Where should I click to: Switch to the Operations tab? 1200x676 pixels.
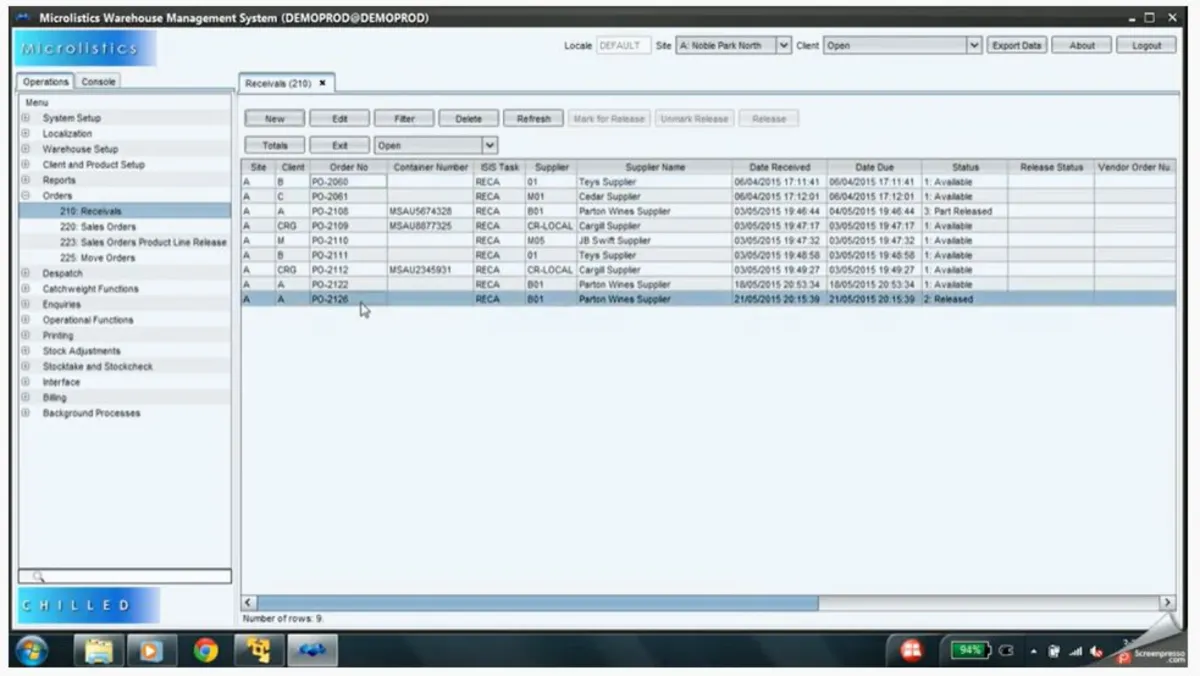(46, 82)
